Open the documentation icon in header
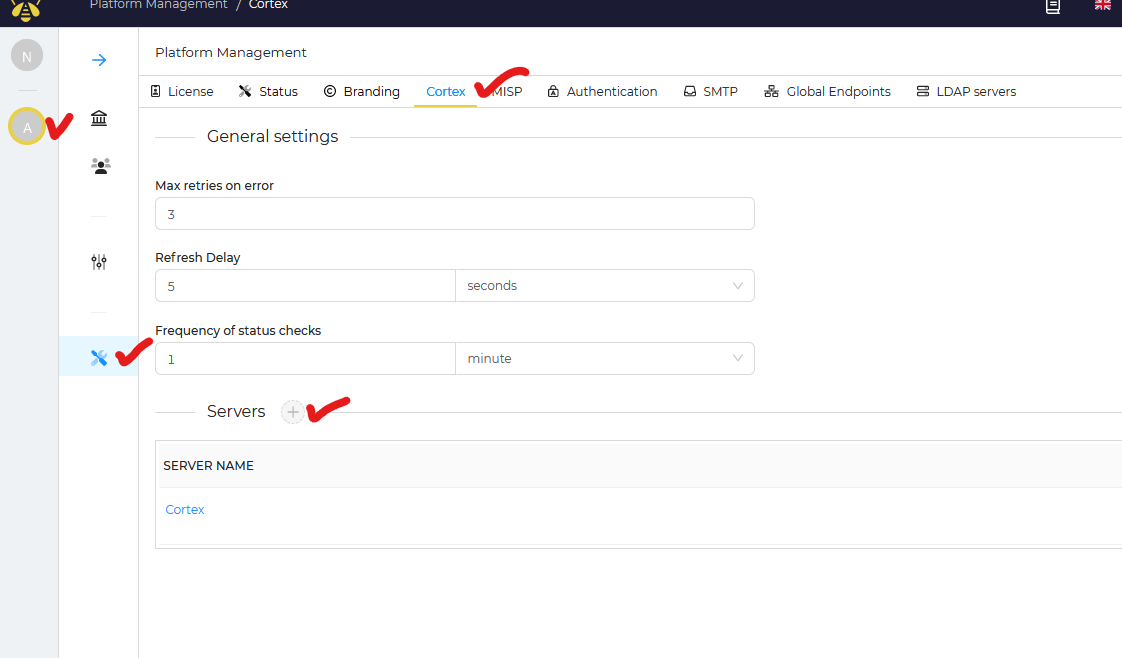 click(1053, 7)
